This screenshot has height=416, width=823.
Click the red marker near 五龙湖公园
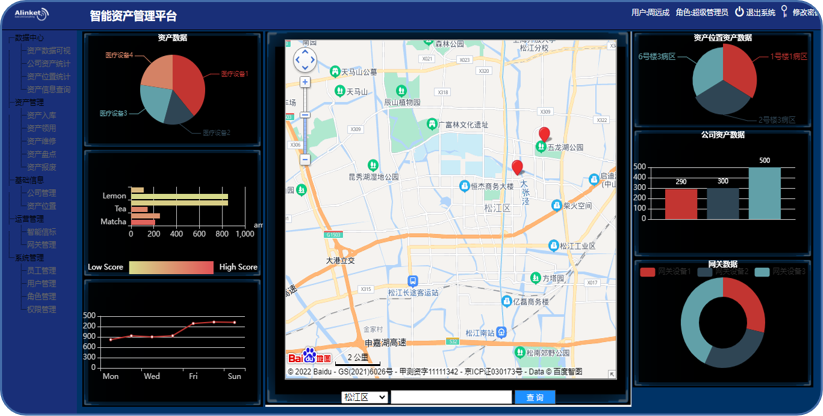click(x=544, y=135)
